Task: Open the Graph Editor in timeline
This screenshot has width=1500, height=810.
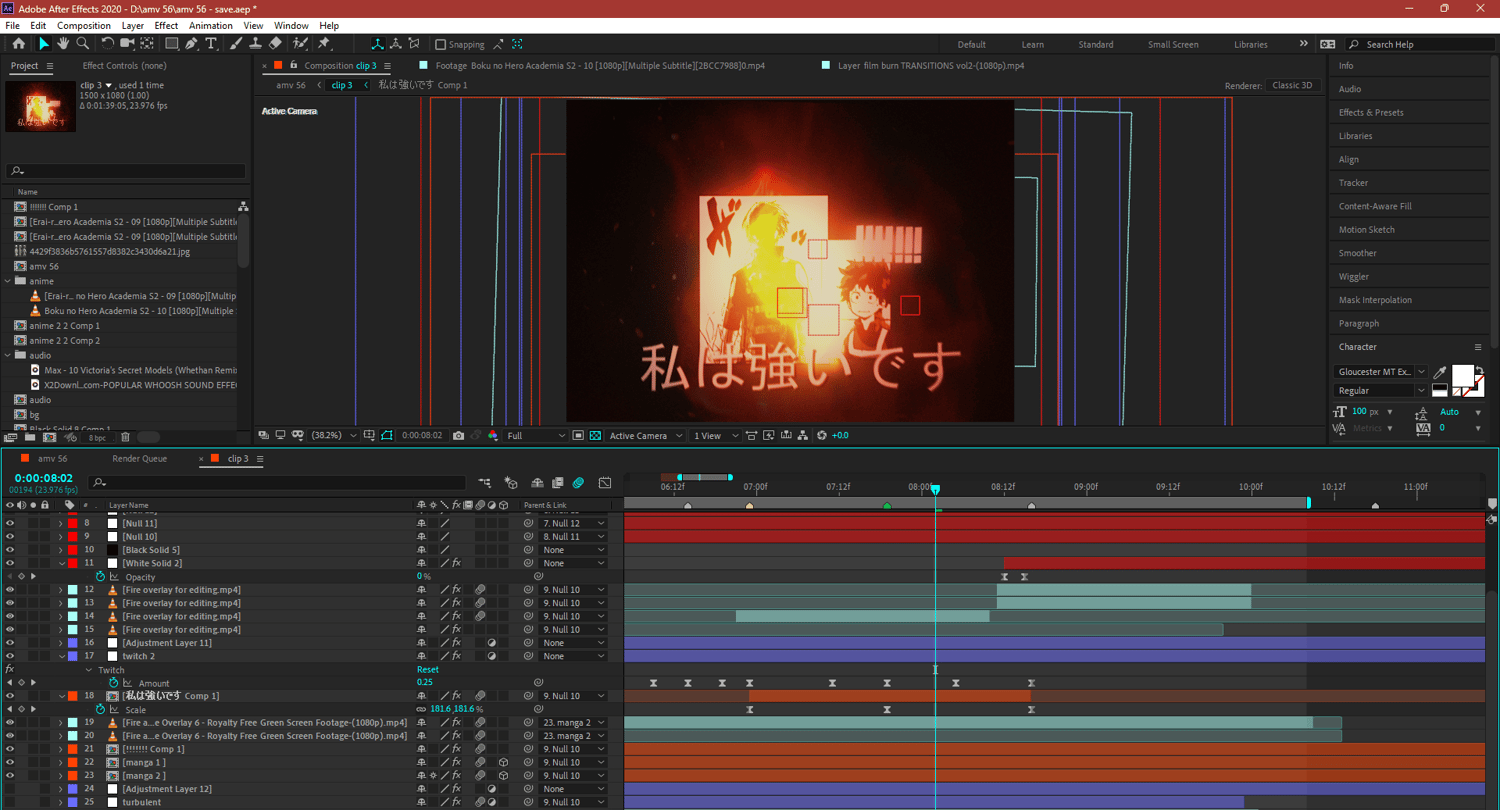Action: coord(605,483)
